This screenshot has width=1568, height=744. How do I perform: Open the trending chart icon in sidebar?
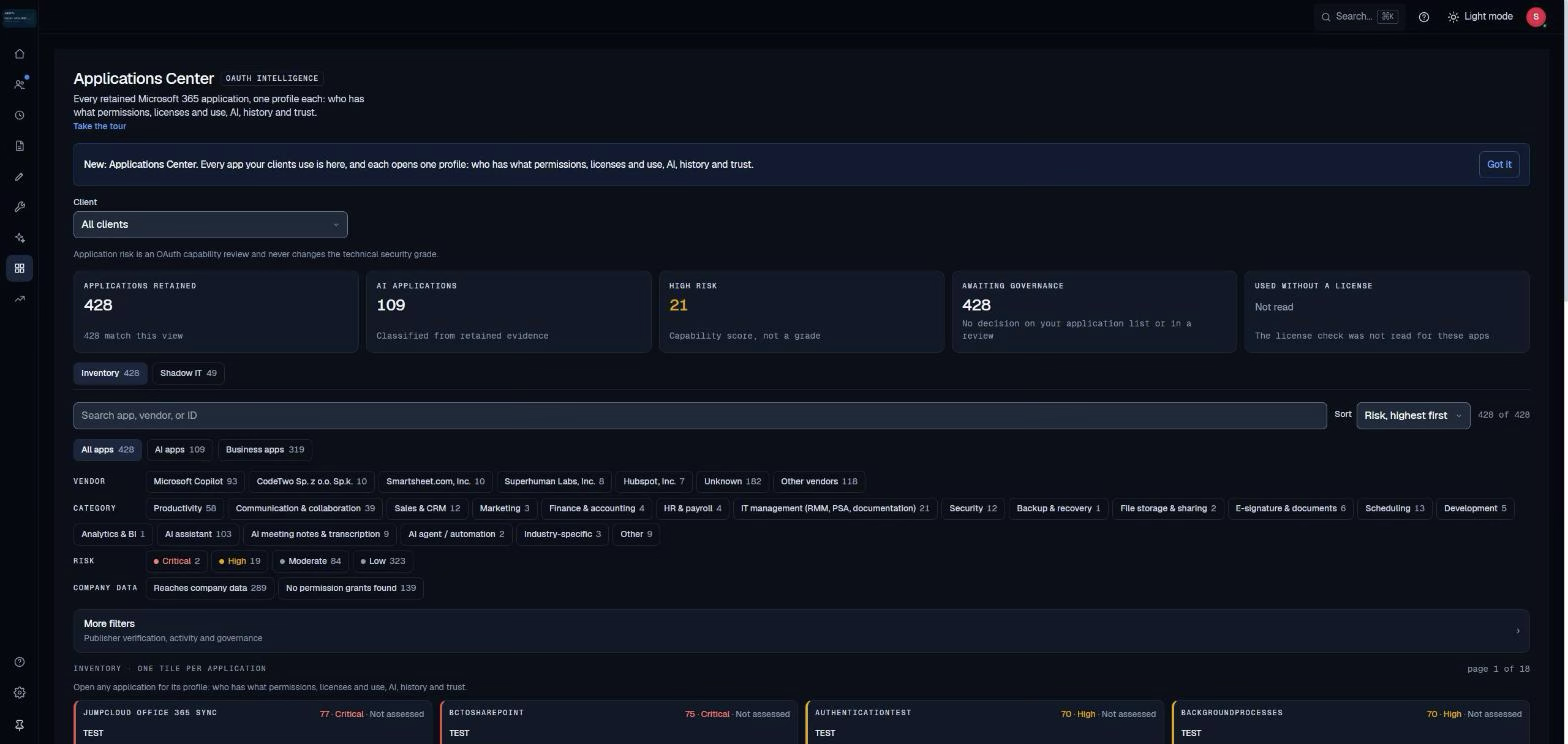point(19,299)
